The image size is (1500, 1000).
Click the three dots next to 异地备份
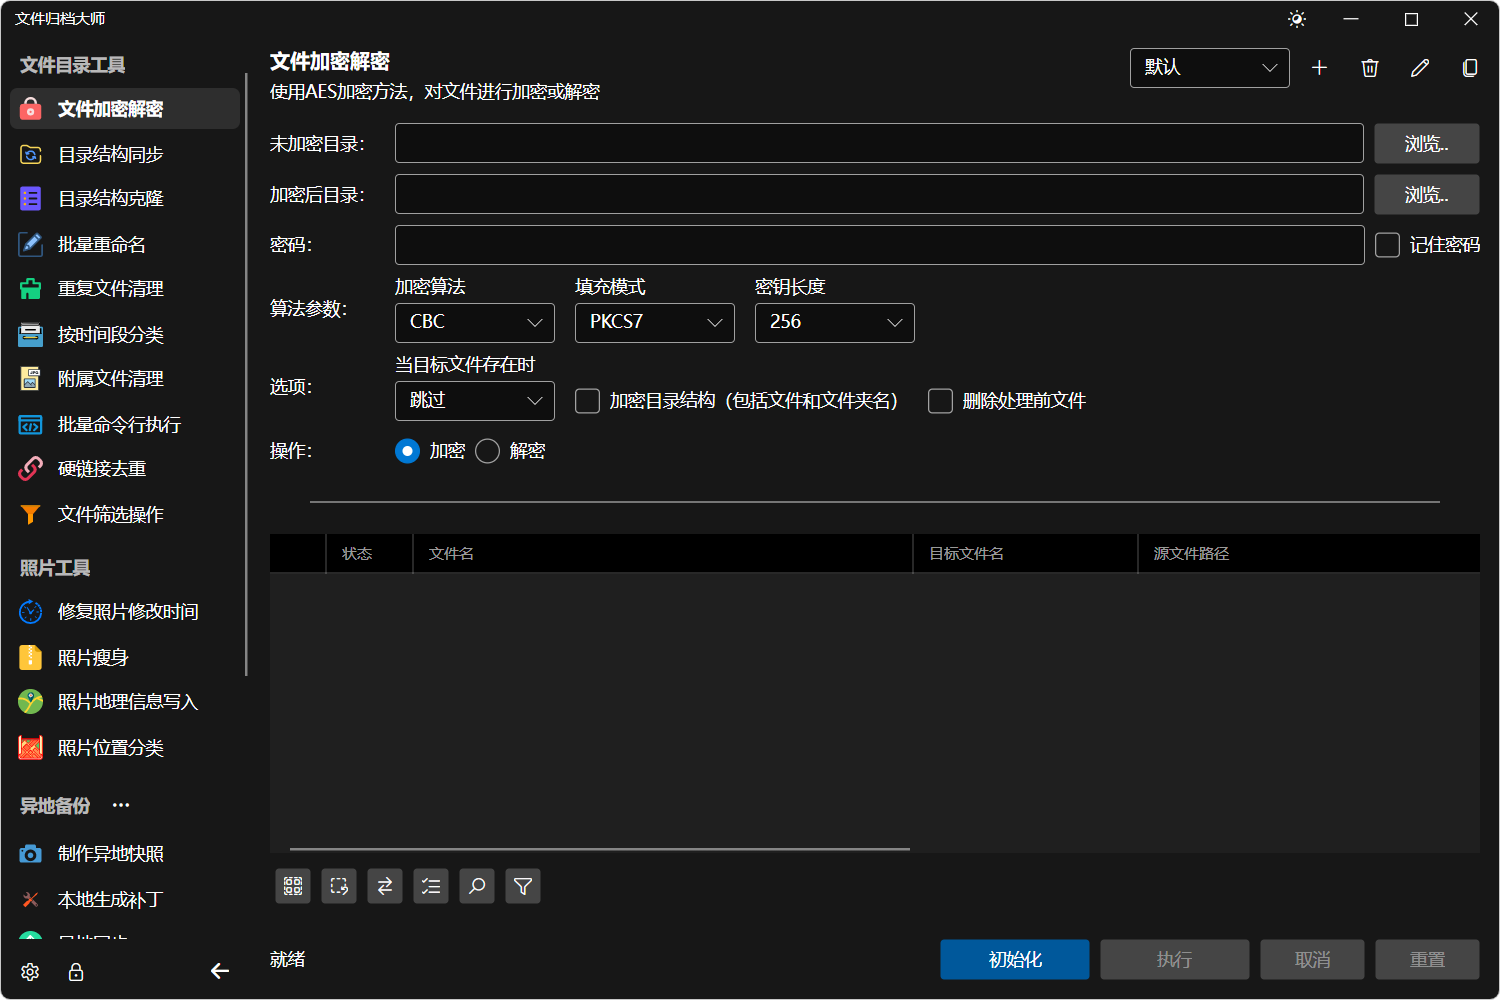tap(121, 805)
